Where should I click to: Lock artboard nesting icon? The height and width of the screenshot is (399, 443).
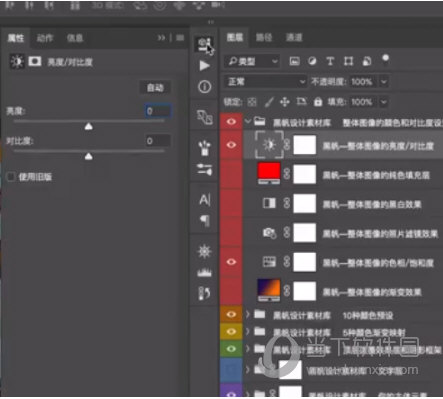click(301, 101)
